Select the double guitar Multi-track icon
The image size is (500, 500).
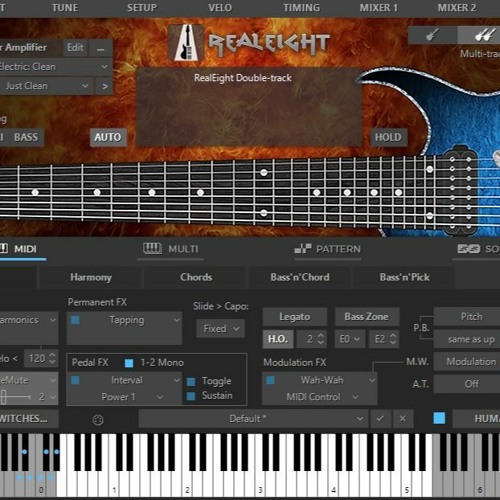tap(483, 35)
